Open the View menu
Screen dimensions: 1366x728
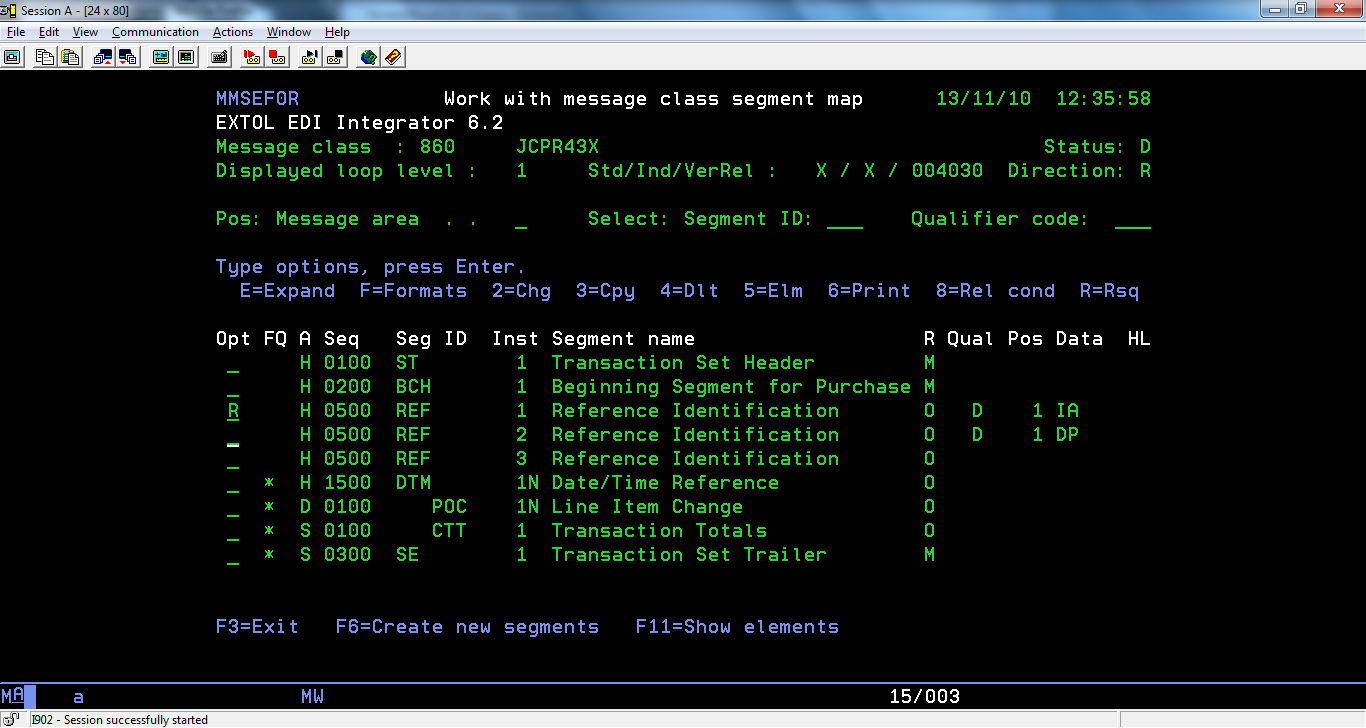click(x=85, y=32)
